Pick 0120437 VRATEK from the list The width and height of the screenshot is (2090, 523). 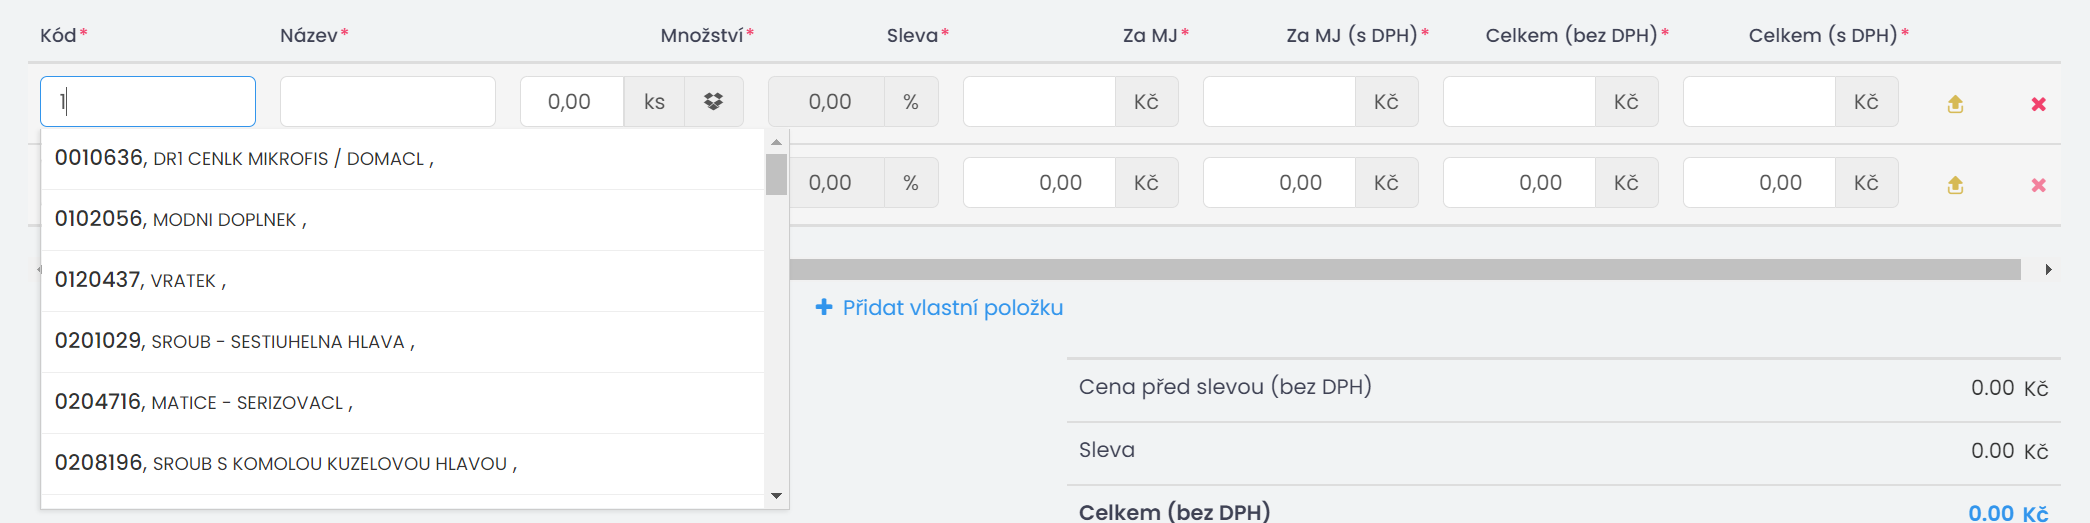coord(403,281)
